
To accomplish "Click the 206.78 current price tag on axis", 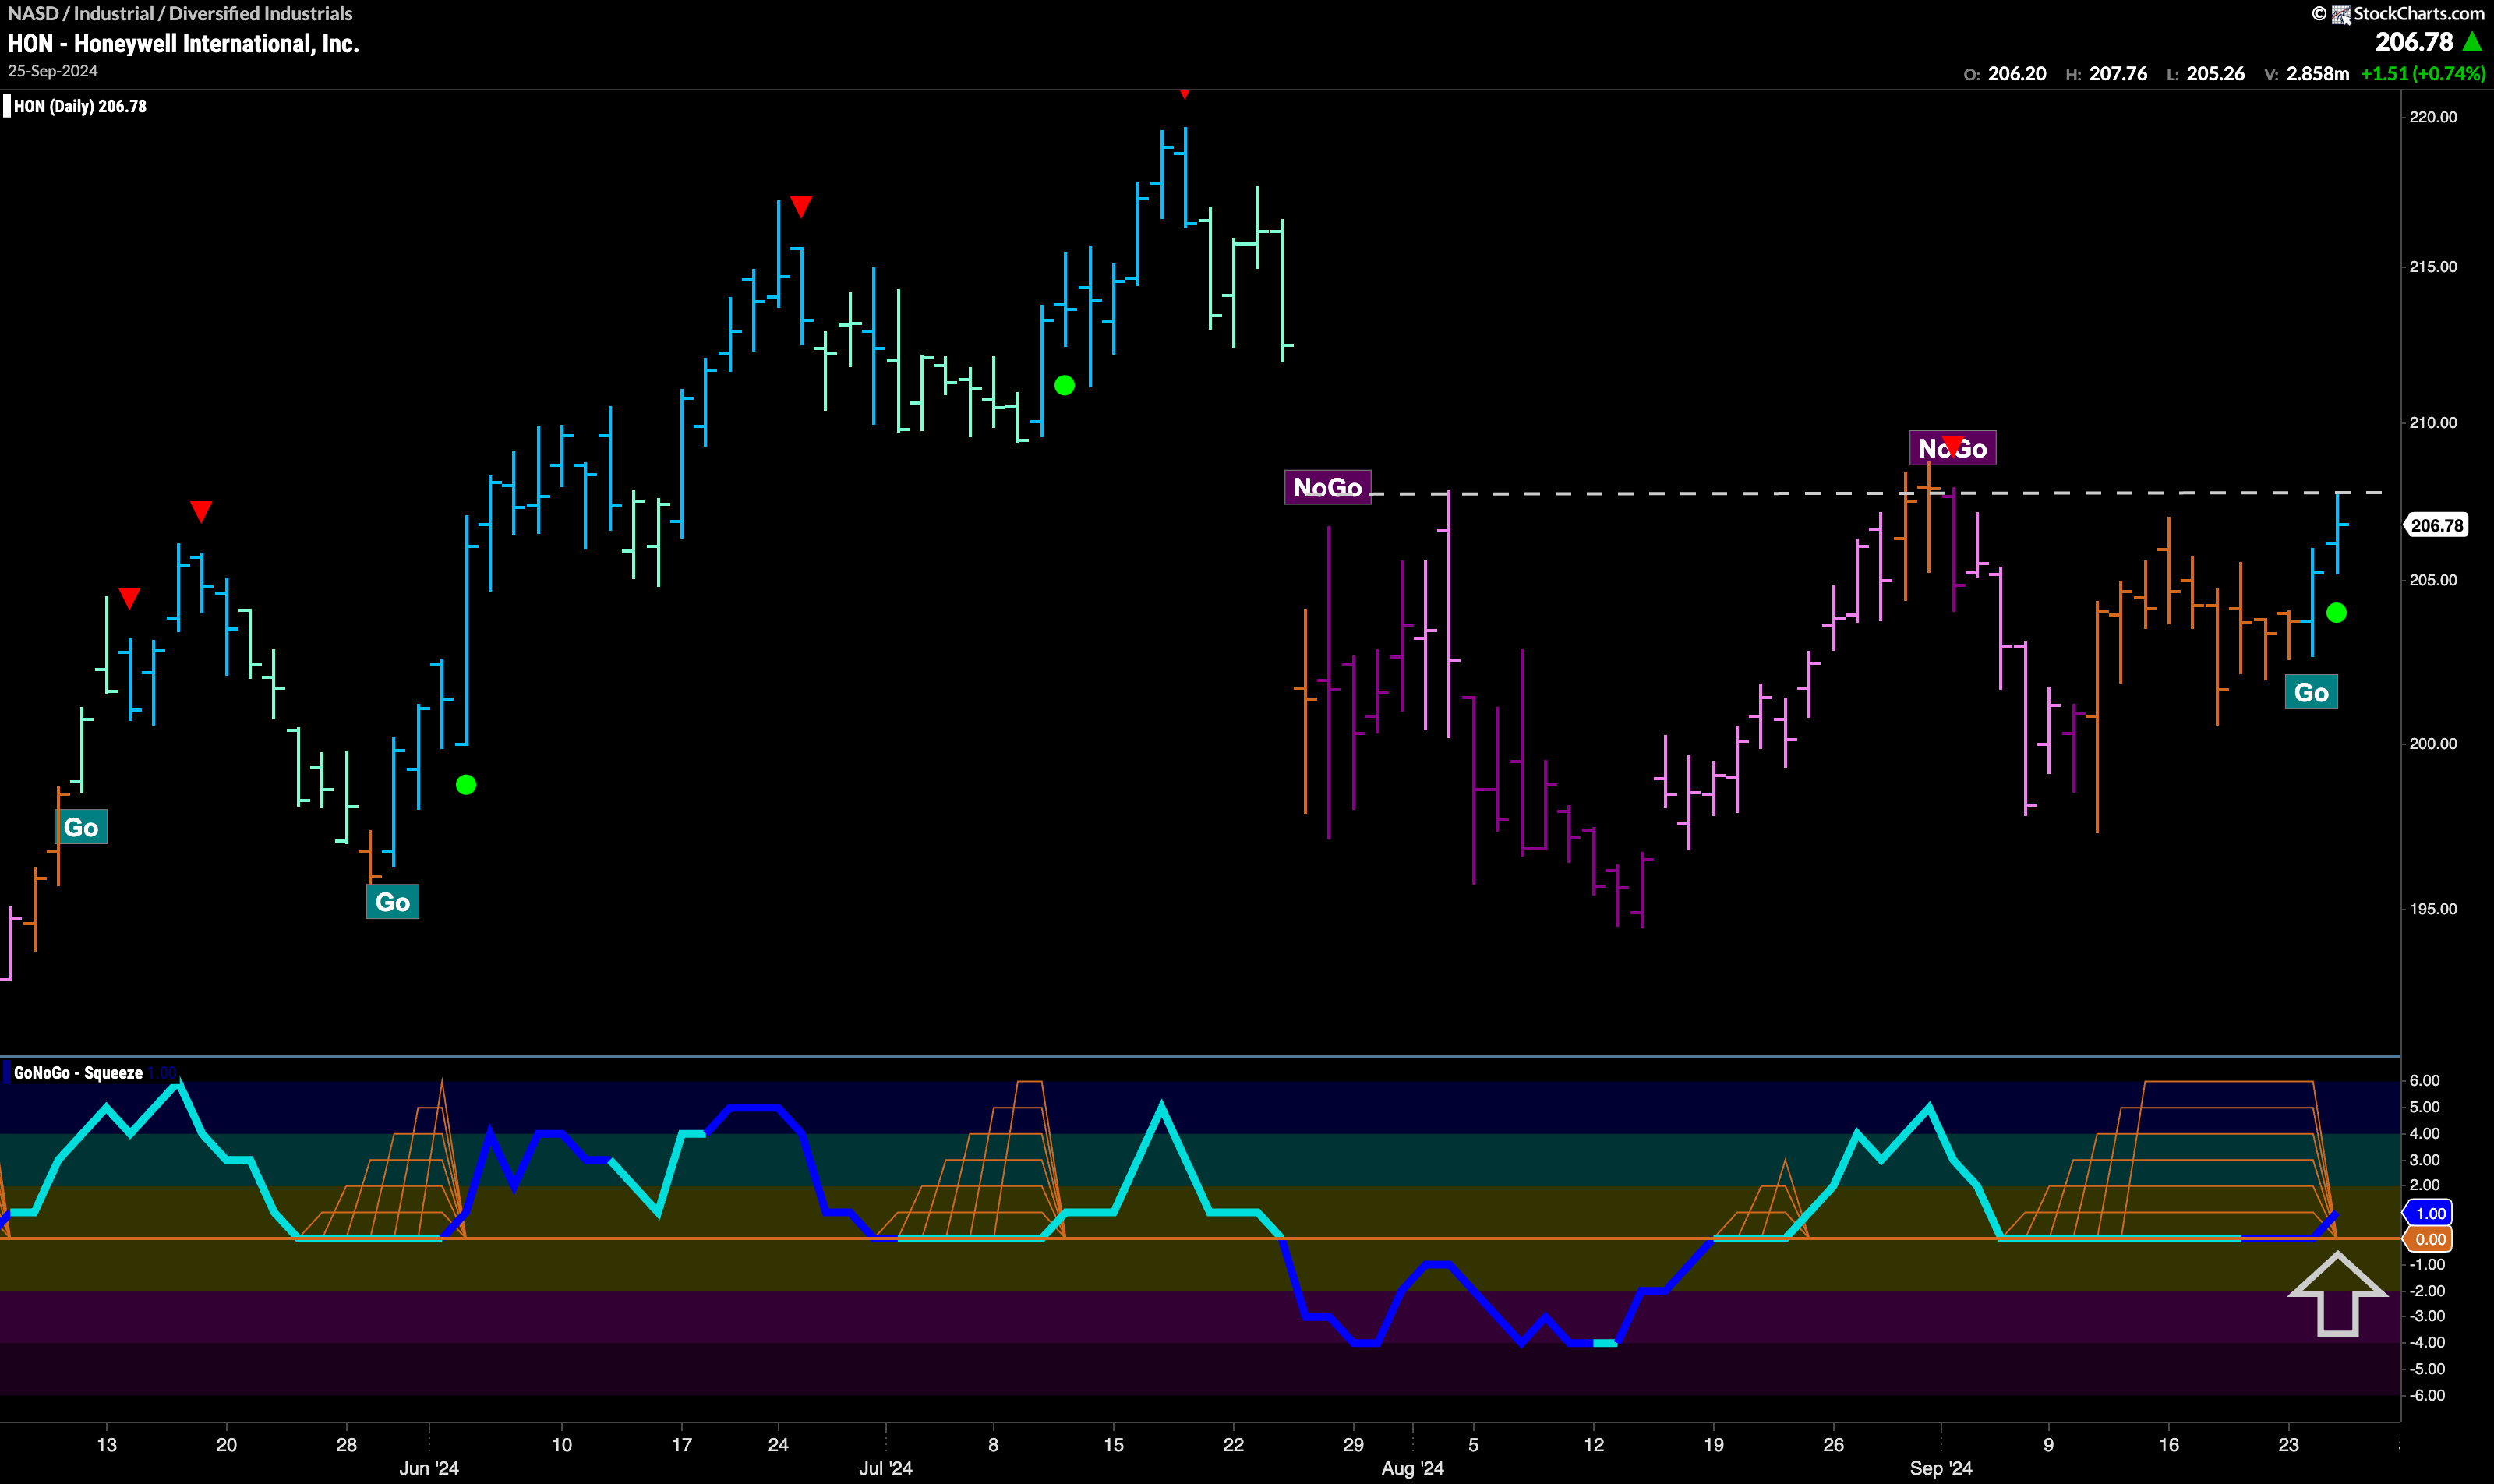I will 2436,525.
